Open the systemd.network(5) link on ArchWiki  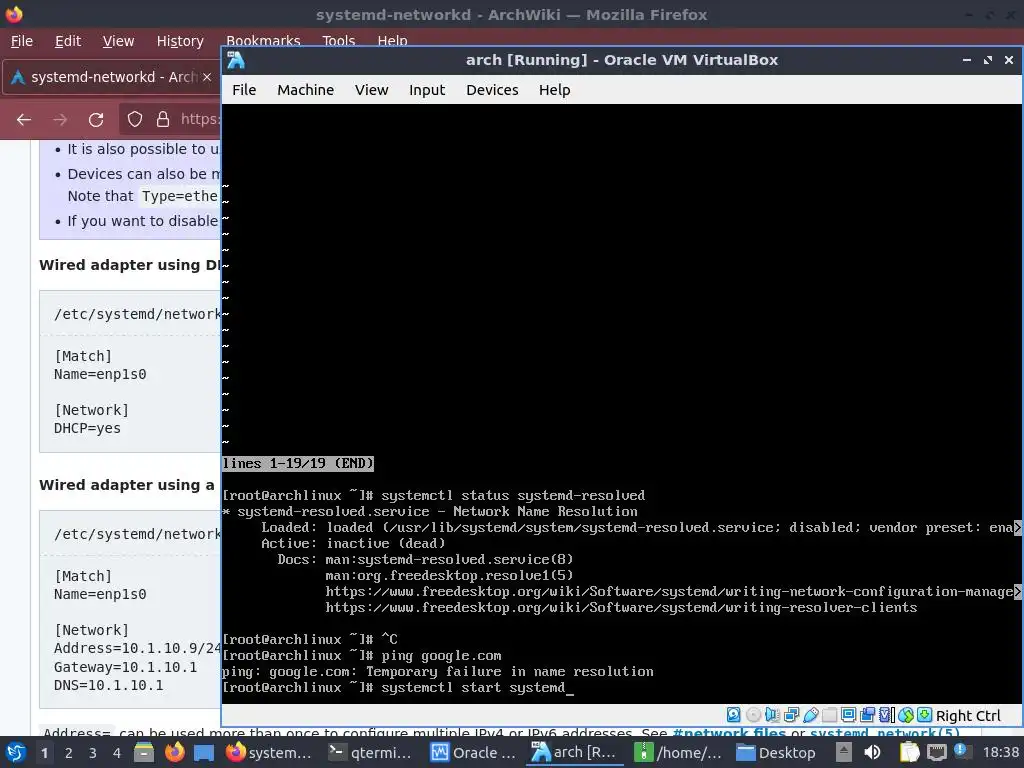pos(884,733)
